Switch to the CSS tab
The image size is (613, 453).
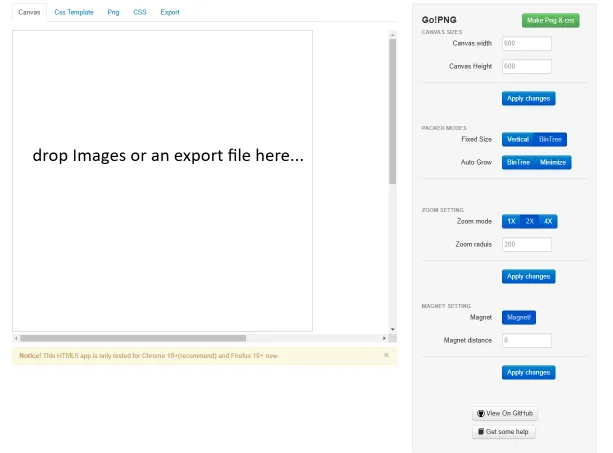[x=140, y=13]
